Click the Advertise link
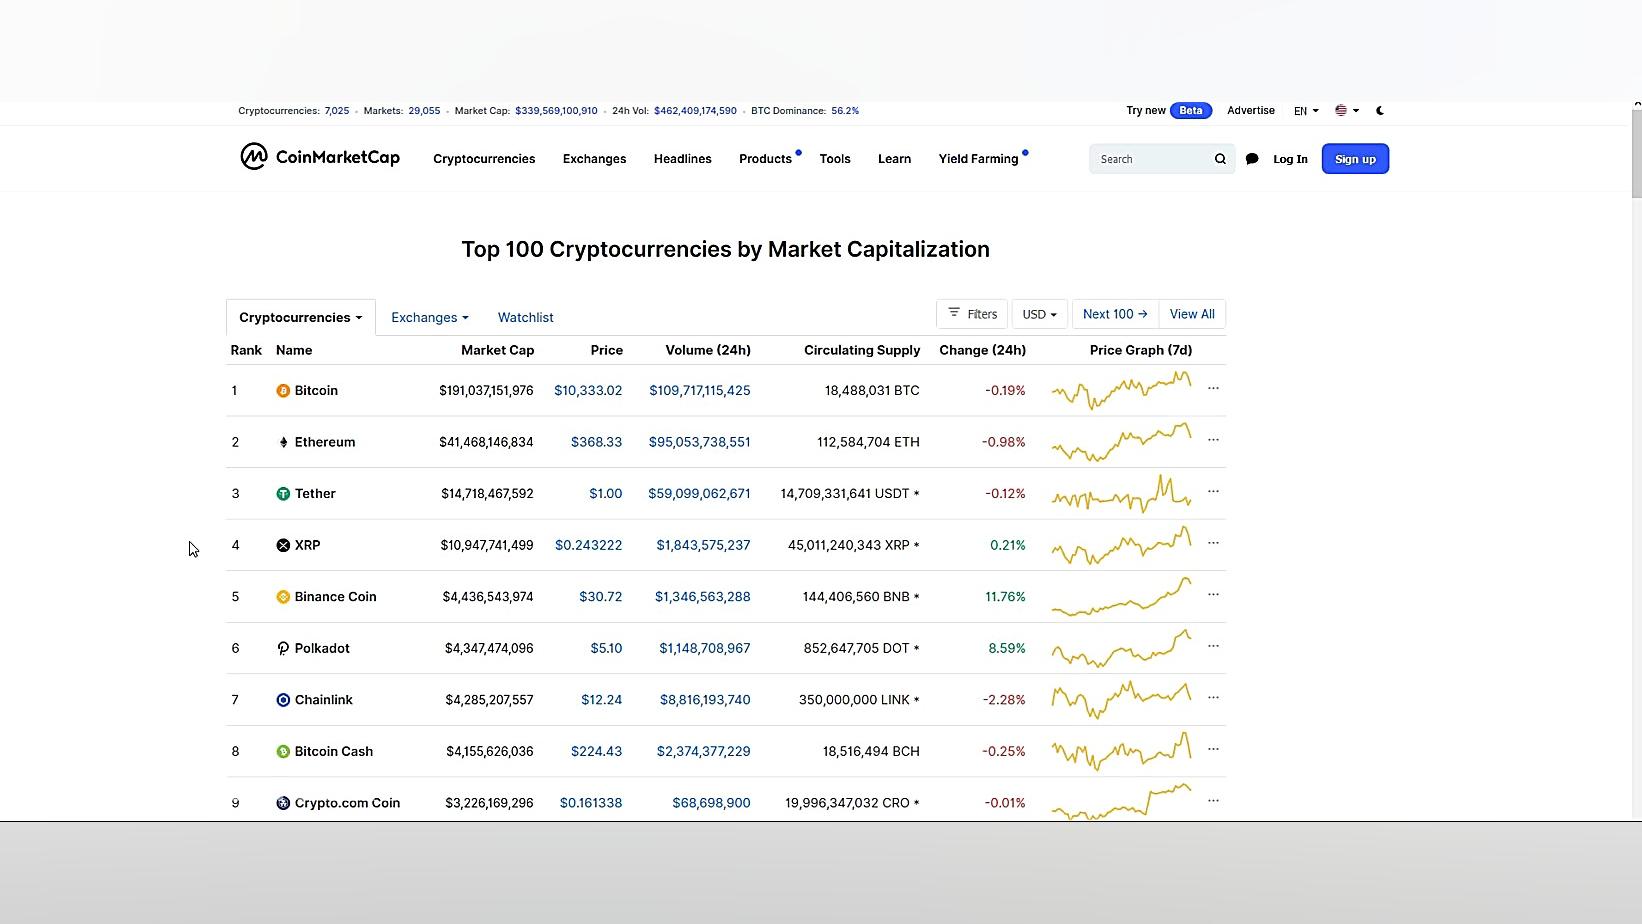This screenshot has width=1642, height=924. [1251, 111]
